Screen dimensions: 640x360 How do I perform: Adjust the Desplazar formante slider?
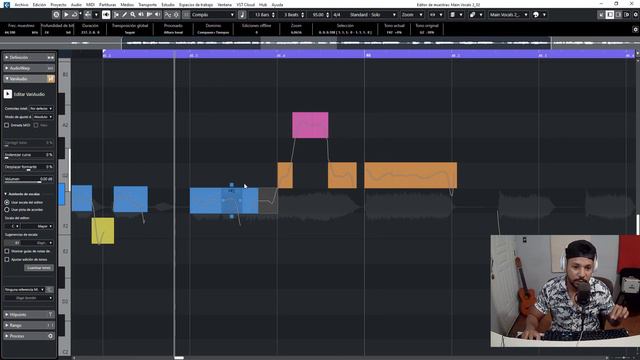click(x=29, y=168)
